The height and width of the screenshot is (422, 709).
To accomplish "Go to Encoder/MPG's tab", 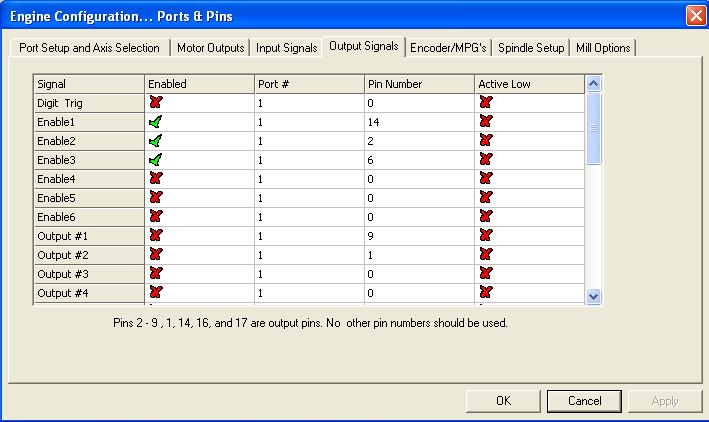I will [449, 48].
